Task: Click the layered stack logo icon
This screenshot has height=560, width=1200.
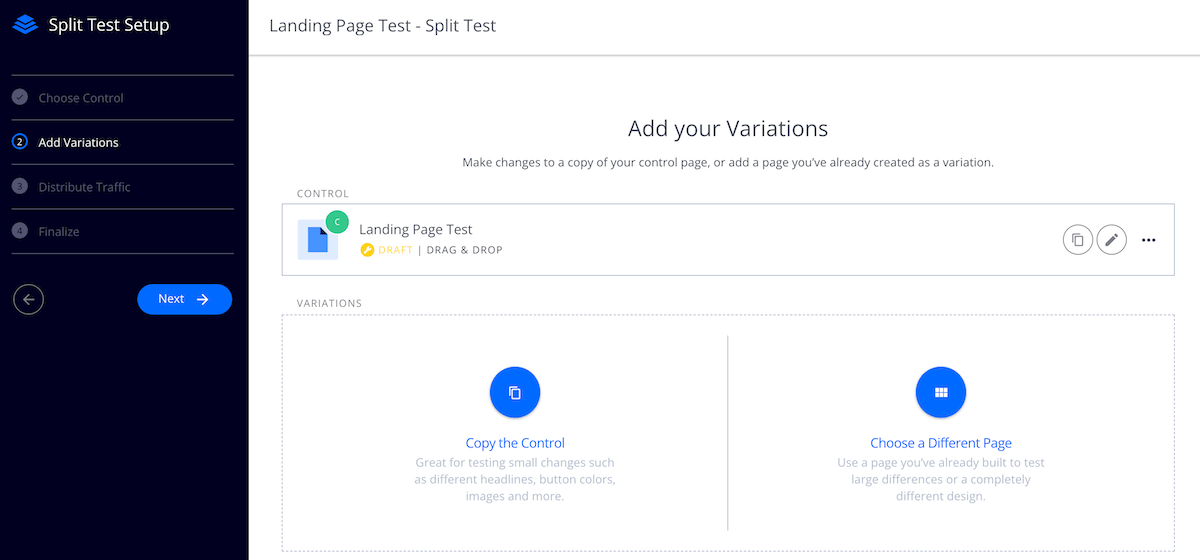Action: (24, 25)
